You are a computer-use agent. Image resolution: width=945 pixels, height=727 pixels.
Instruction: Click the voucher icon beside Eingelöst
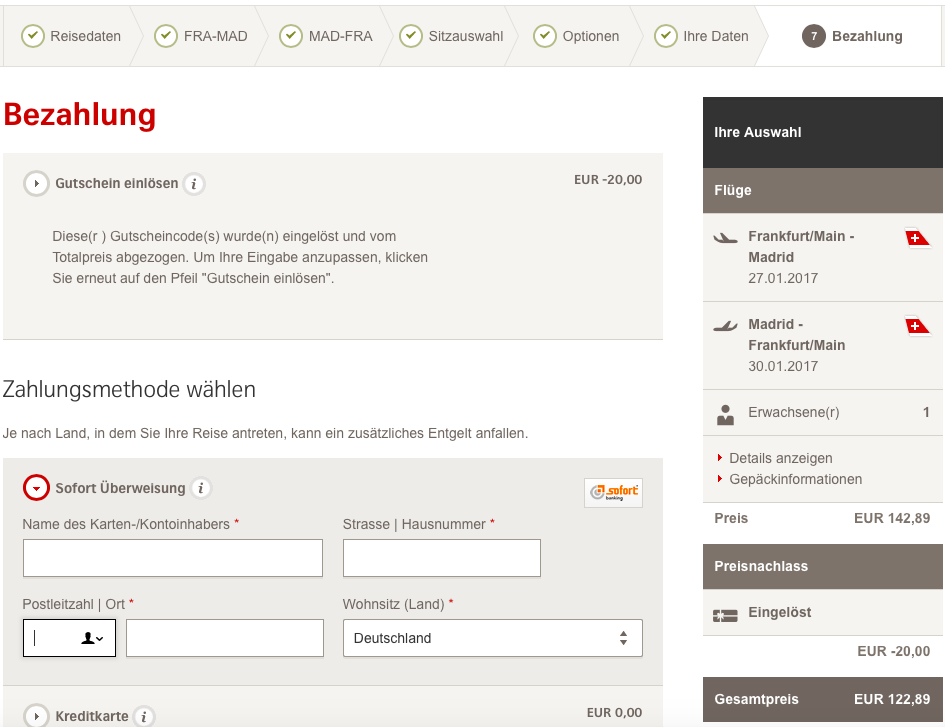coord(725,616)
